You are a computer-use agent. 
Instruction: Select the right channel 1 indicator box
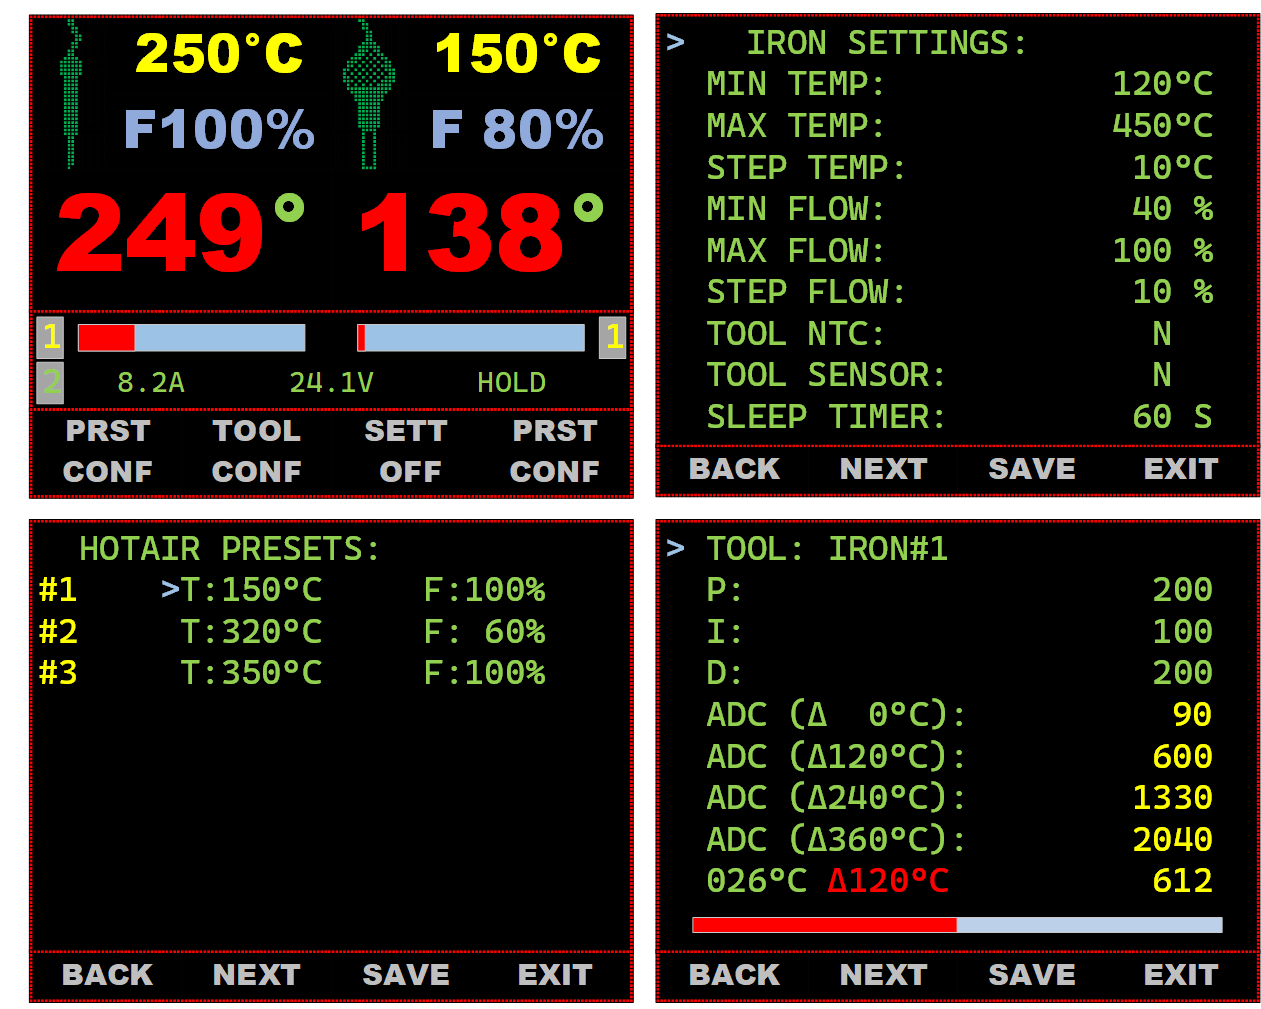coord(613,337)
